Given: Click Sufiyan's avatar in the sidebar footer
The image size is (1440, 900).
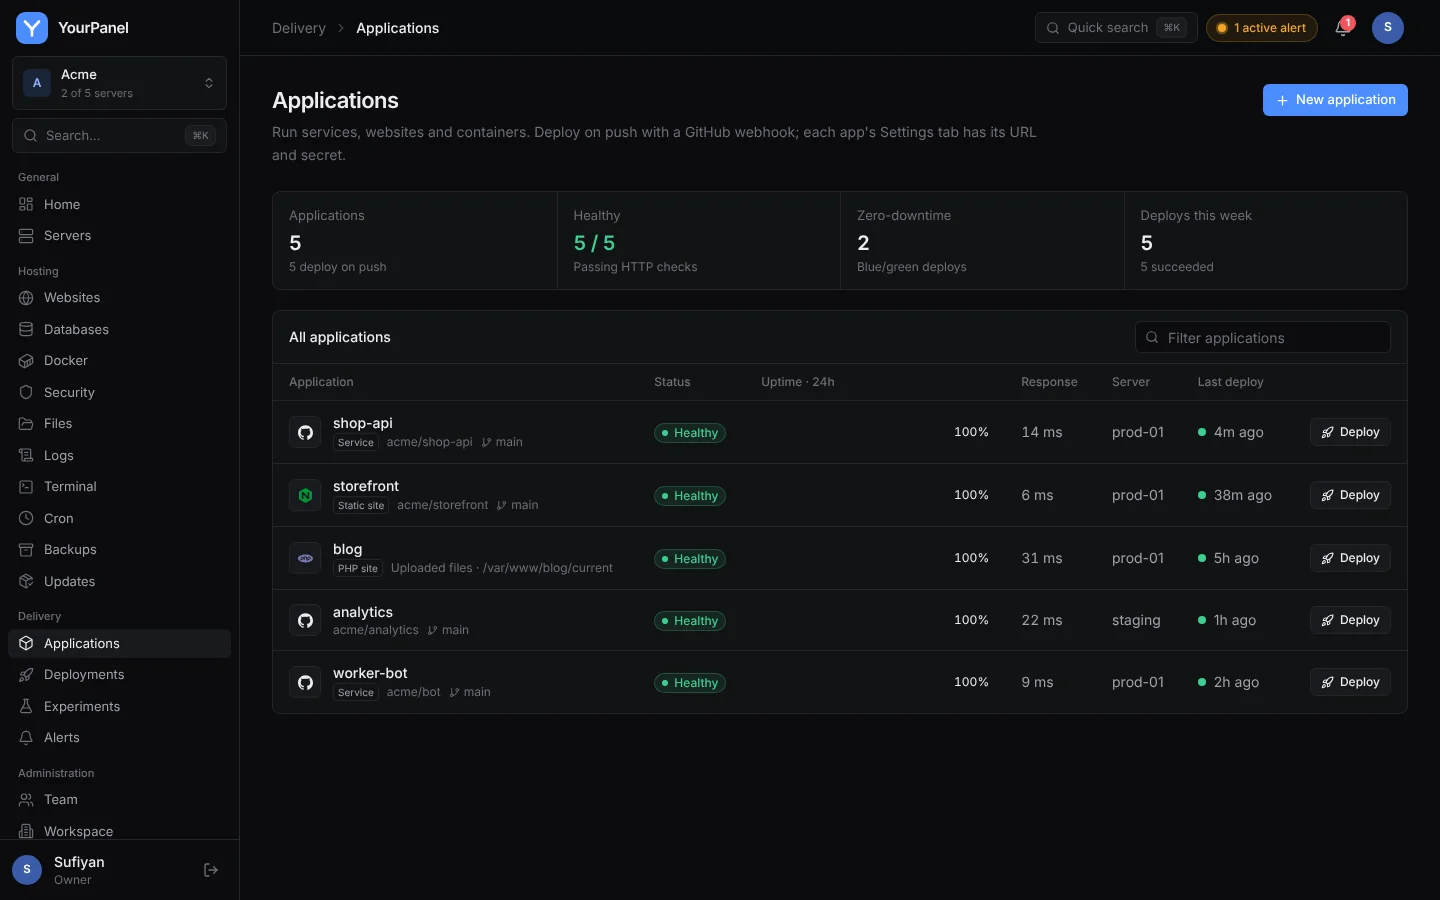Looking at the screenshot, I should coord(27,870).
